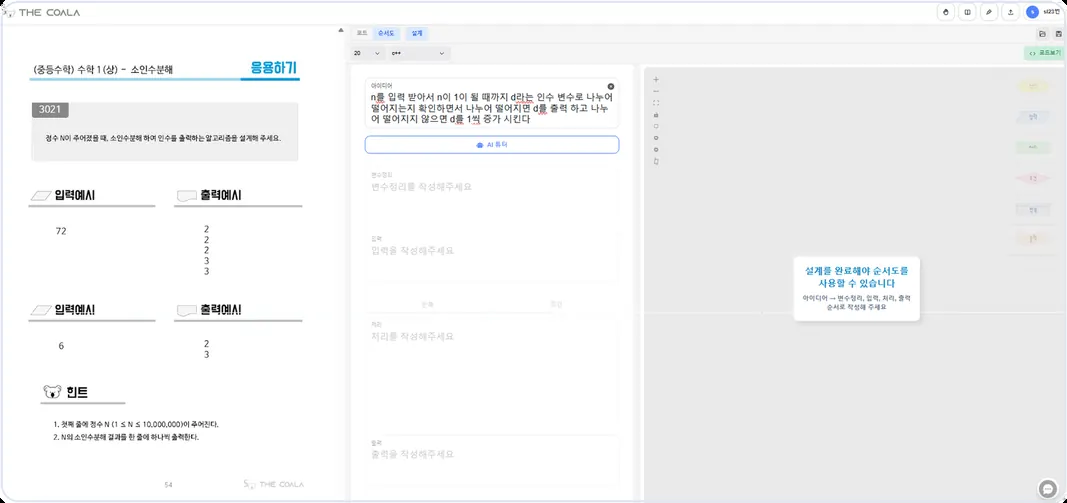Click the save-all icon in tab bar
1067x503 pixels.
(x=1043, y=33)
